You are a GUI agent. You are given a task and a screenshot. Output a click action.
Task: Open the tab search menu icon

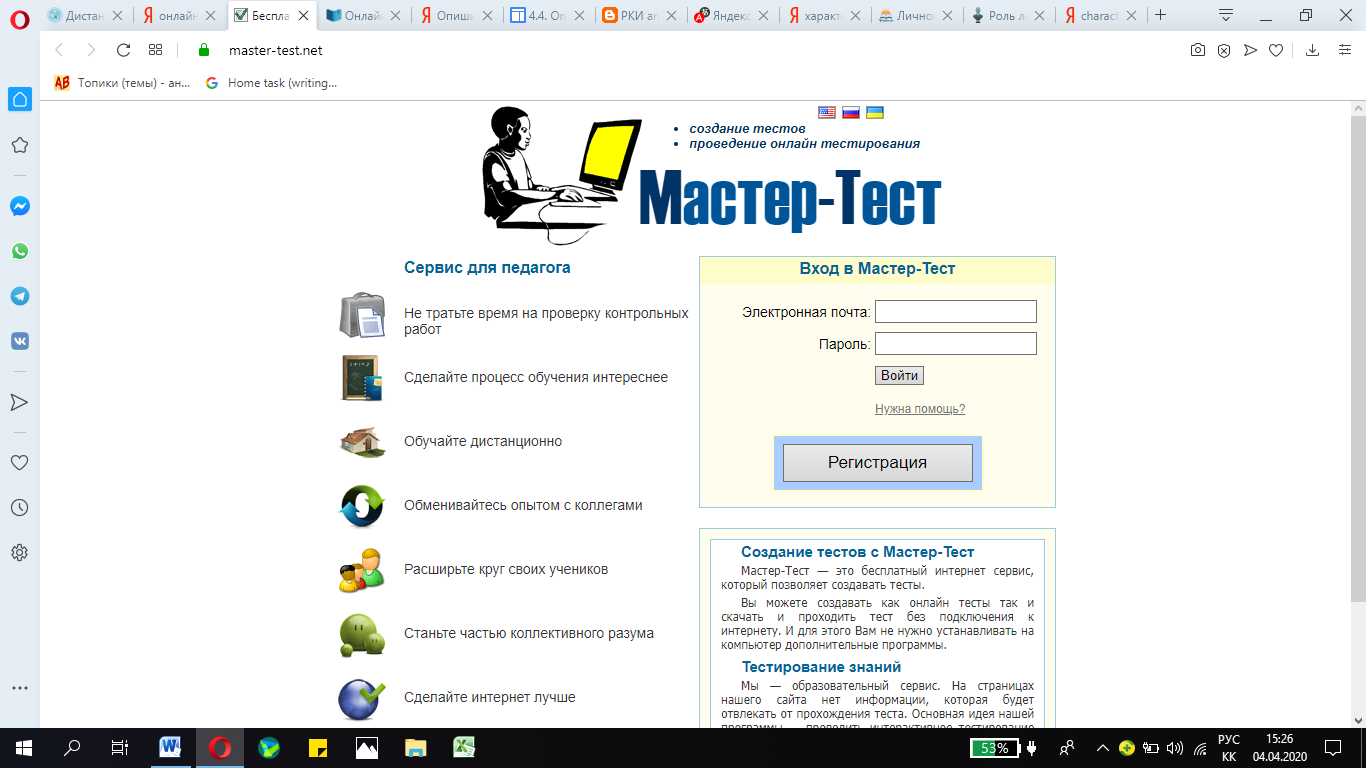[1226, 15]
